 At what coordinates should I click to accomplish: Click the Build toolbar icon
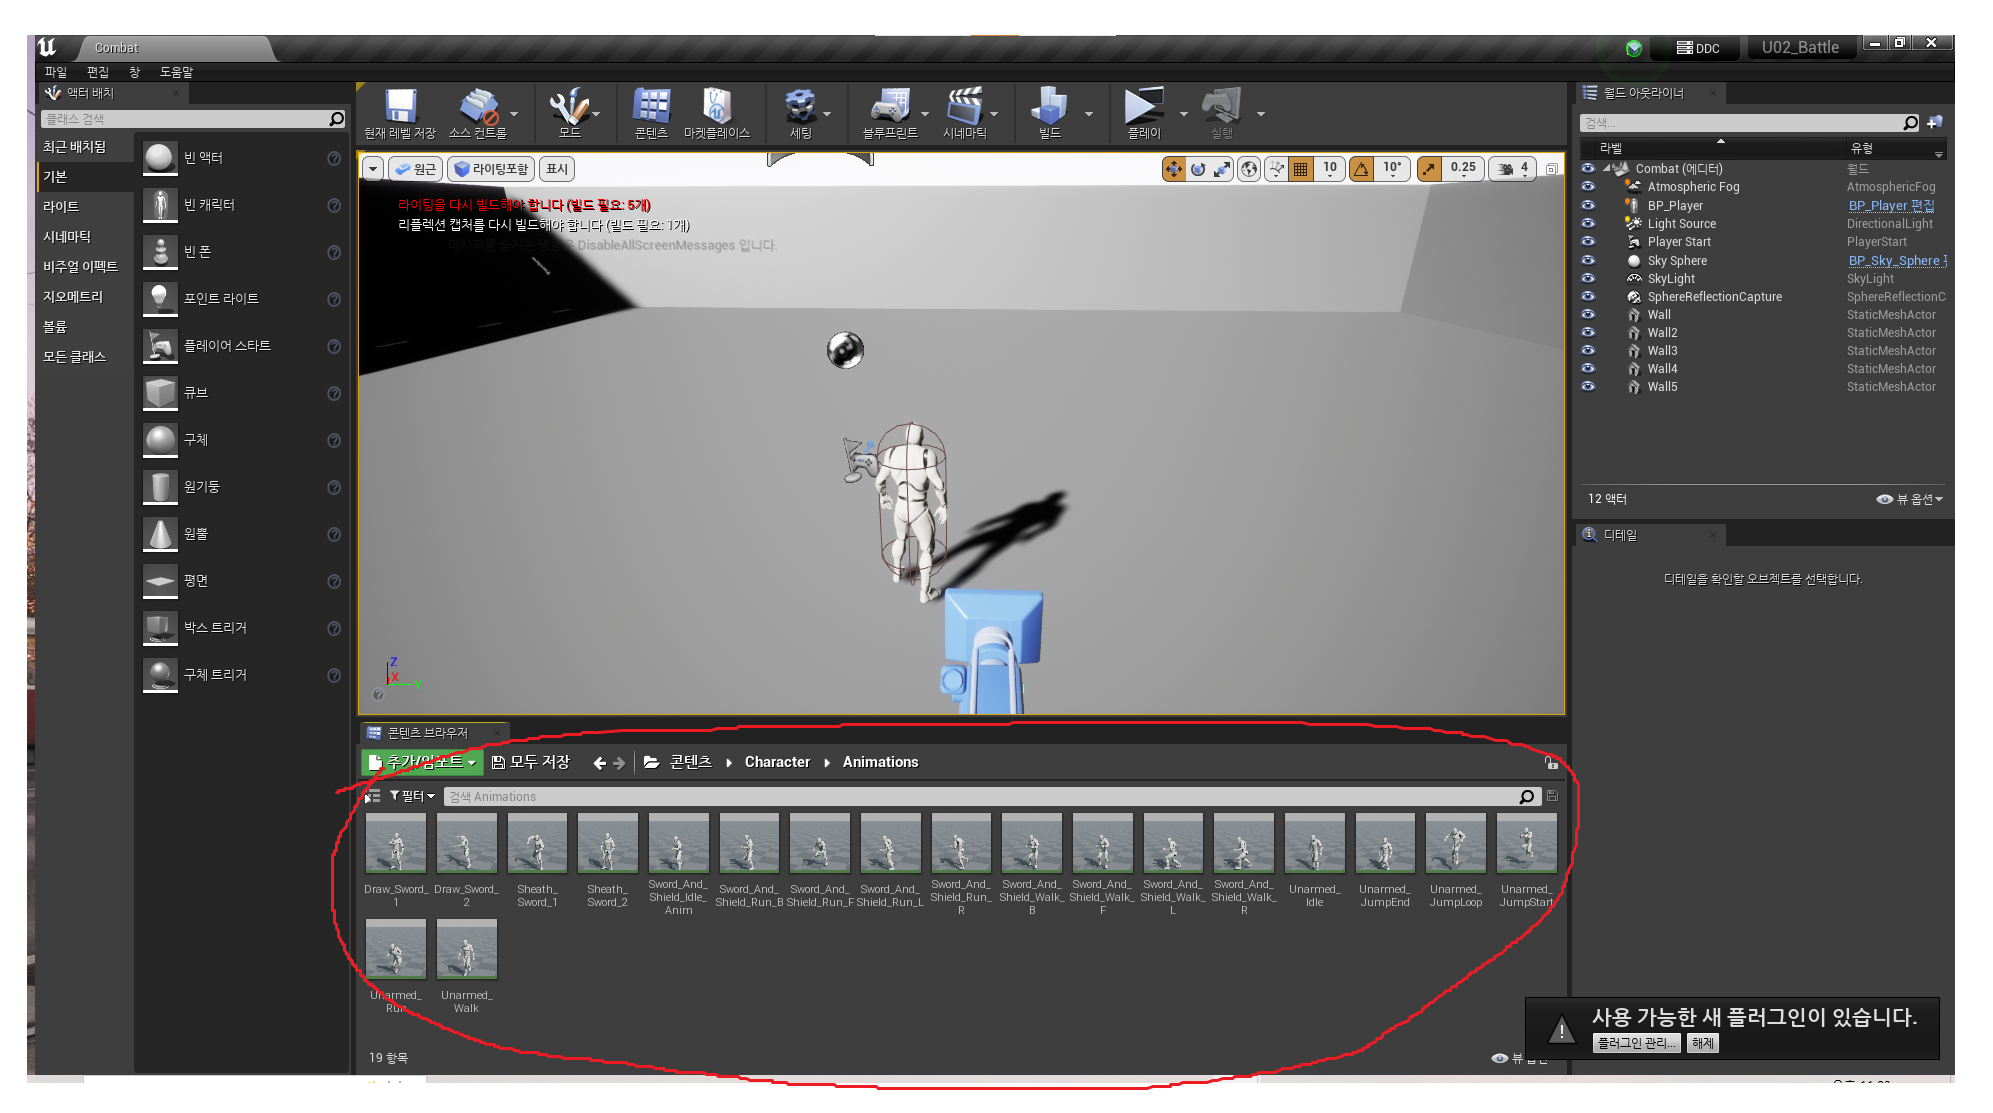(x=1049, y=108)
